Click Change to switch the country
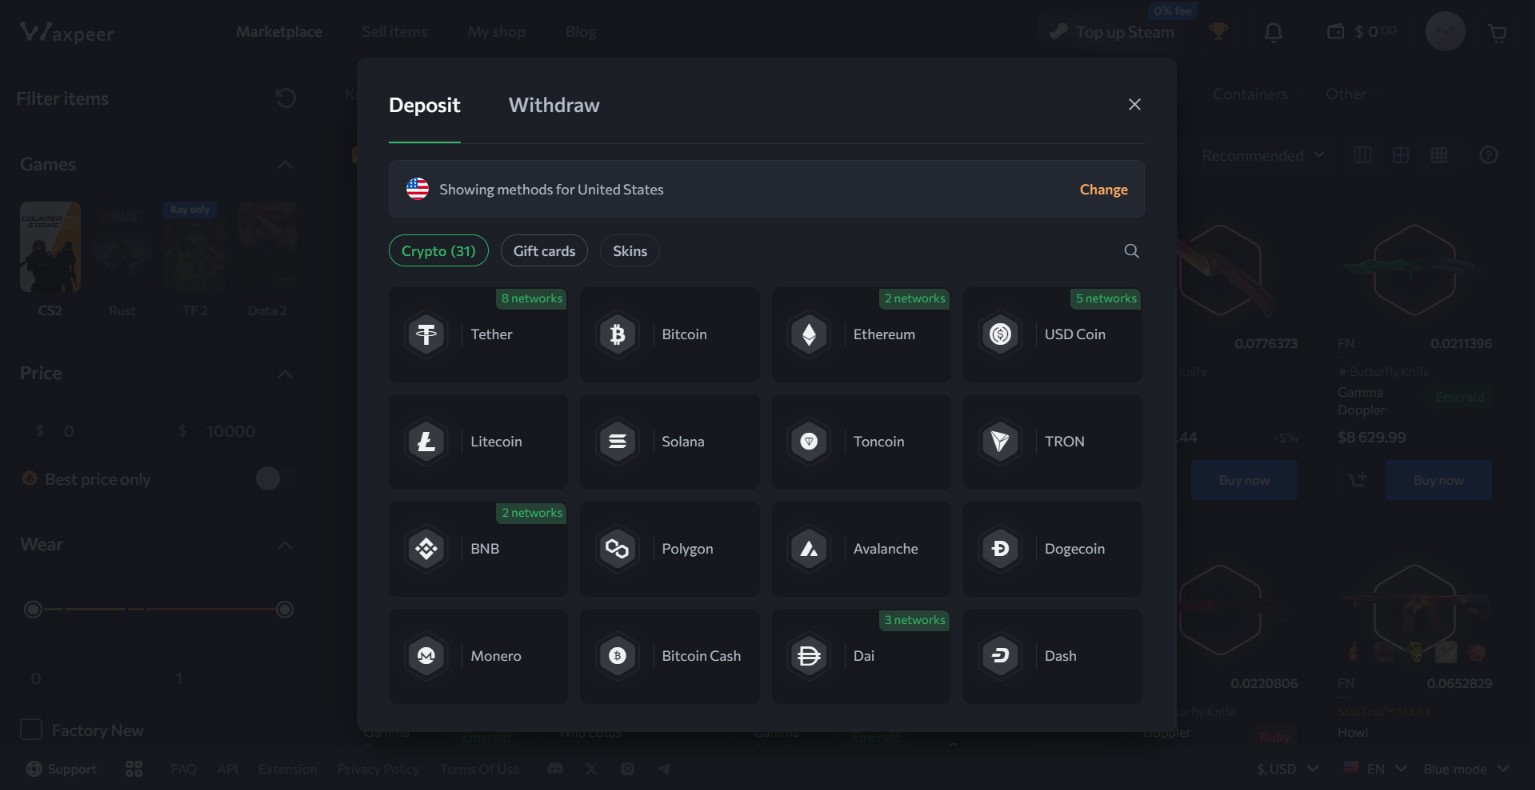Viewport: 1535px width, 790px height. coord(1104,189)
